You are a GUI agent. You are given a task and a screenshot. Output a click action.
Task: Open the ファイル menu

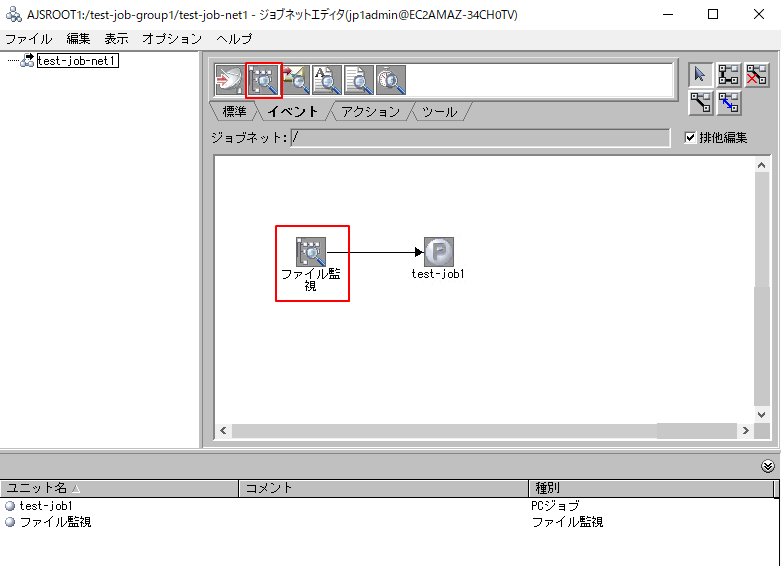[28, 38]
